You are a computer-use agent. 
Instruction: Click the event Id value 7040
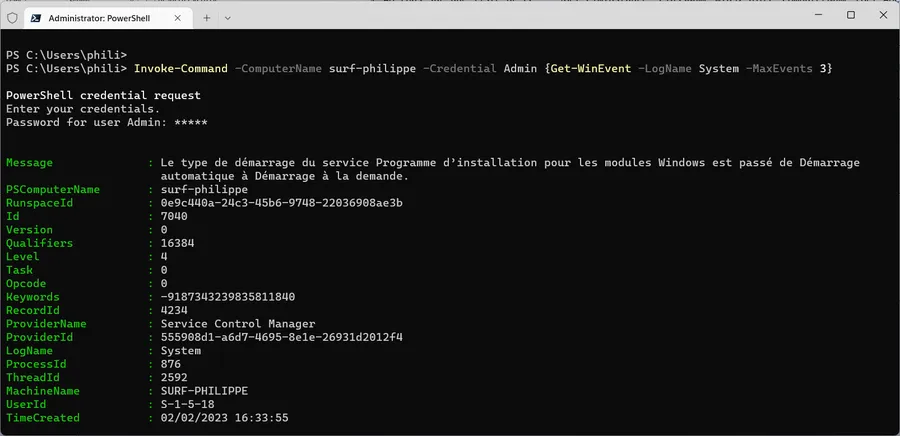pyautogui.click(x=174, y=216)
